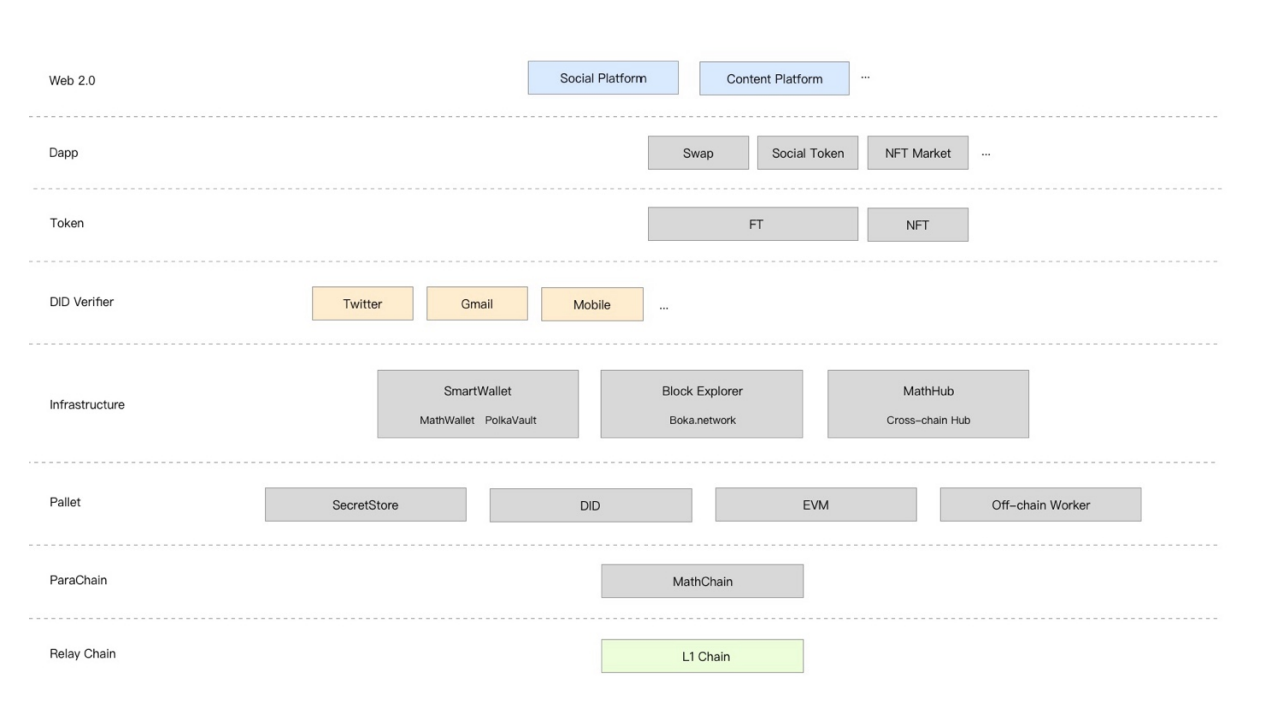Click the Off-chain Worker pallet
This screenshot has width=1278, height=718.
coord(1040,505)
